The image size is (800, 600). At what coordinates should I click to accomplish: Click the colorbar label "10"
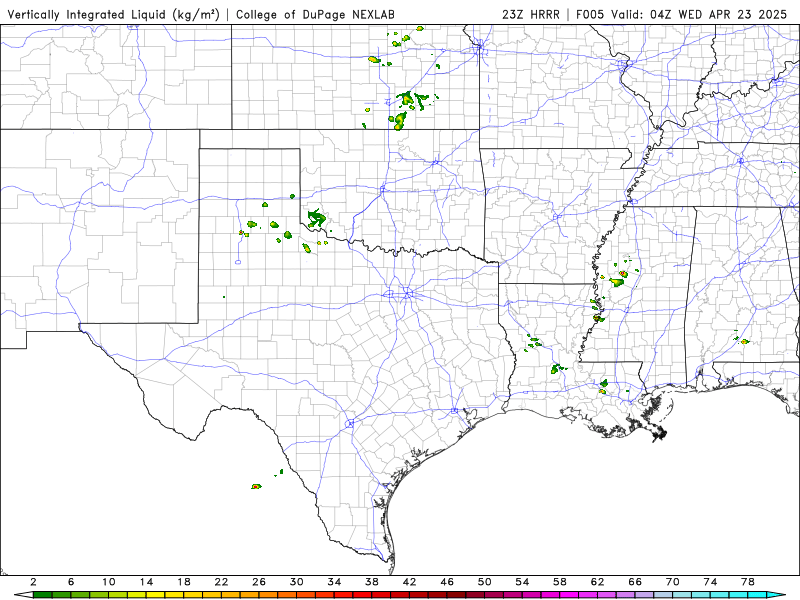coord(108,582)
